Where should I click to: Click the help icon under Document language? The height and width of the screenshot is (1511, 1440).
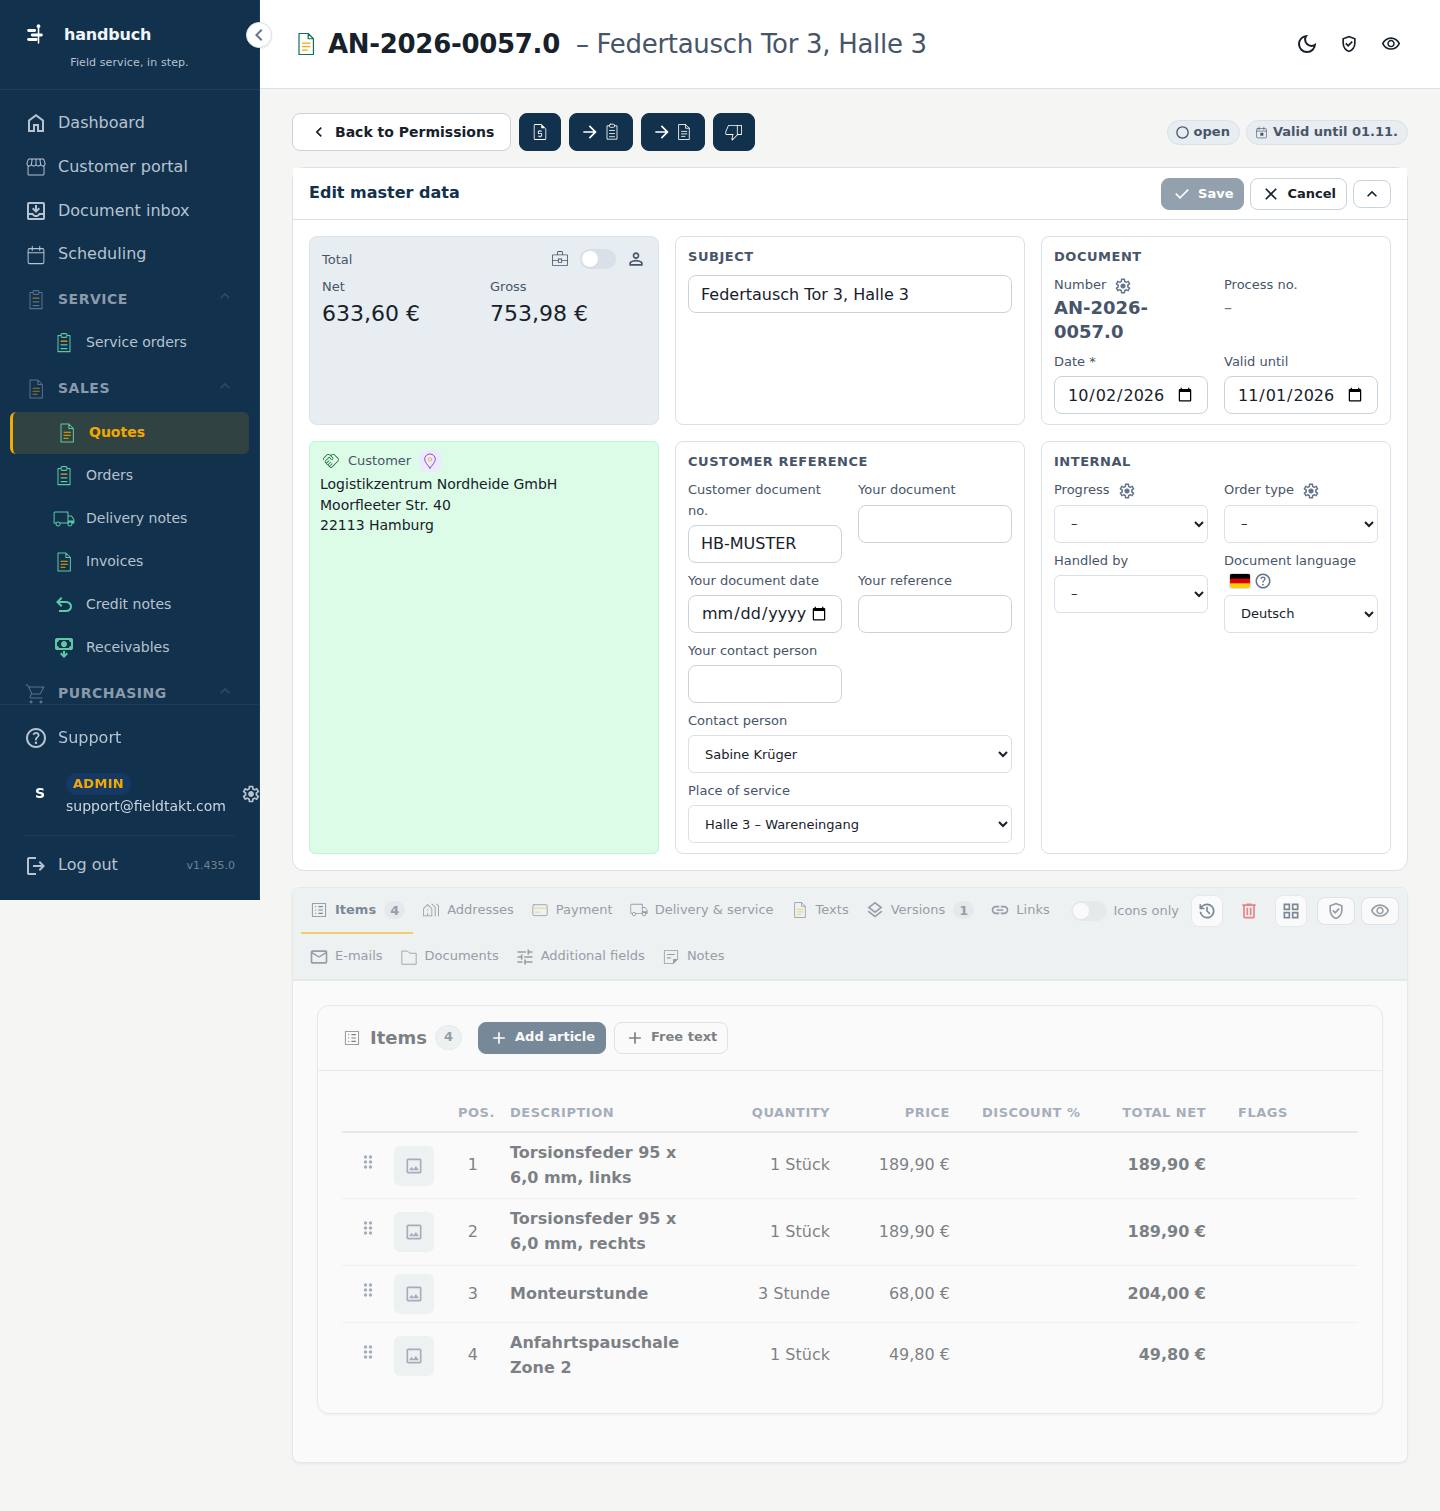pos(1263,581)
